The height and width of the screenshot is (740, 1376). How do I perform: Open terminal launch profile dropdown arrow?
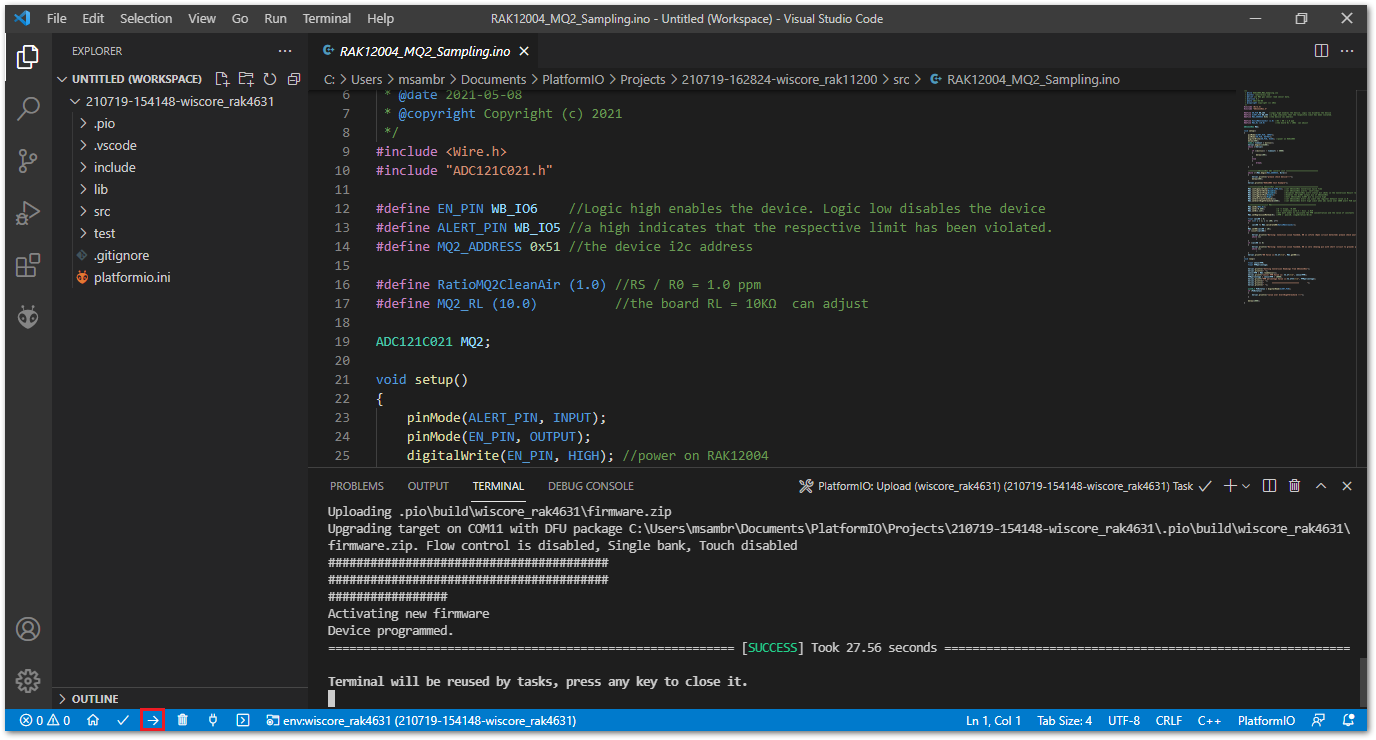[1246, 486]
